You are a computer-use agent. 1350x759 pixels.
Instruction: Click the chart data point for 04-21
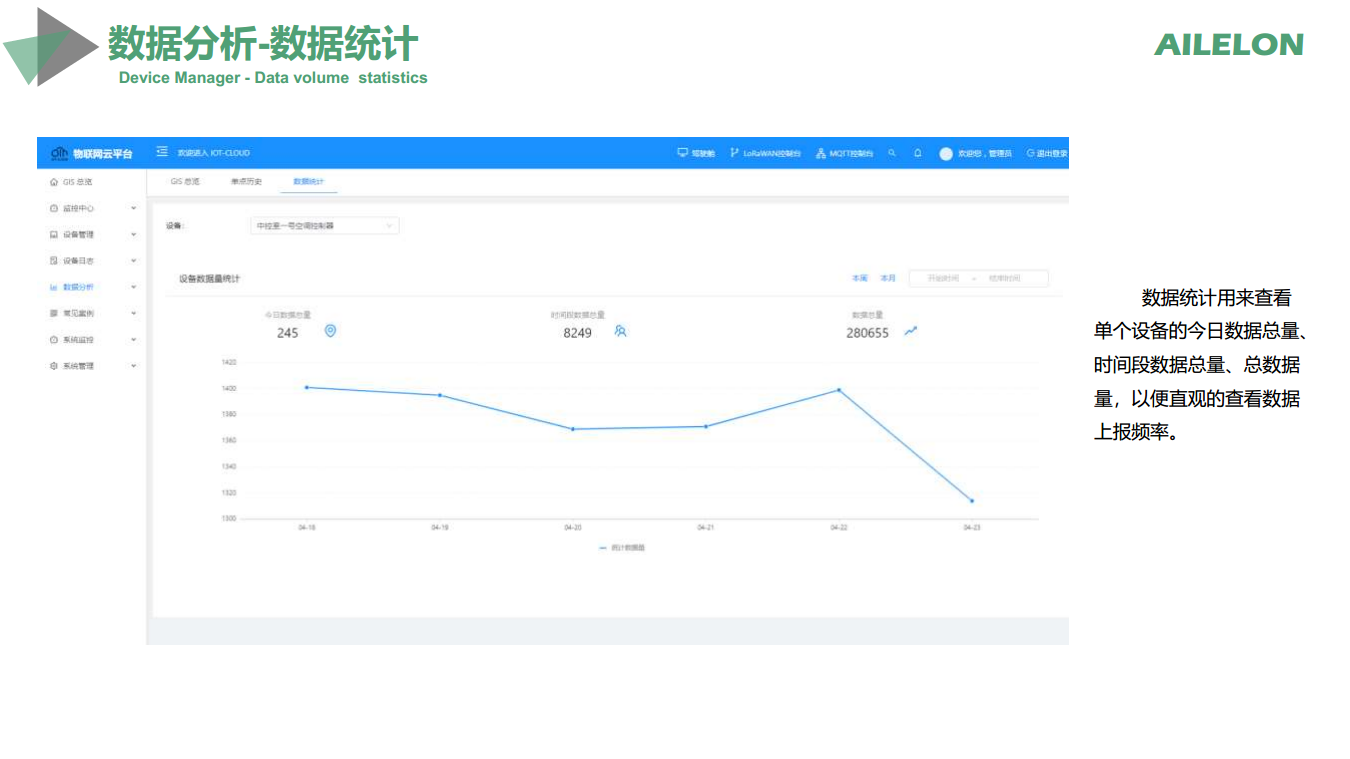pyautogui.click(x=706, y=426)
